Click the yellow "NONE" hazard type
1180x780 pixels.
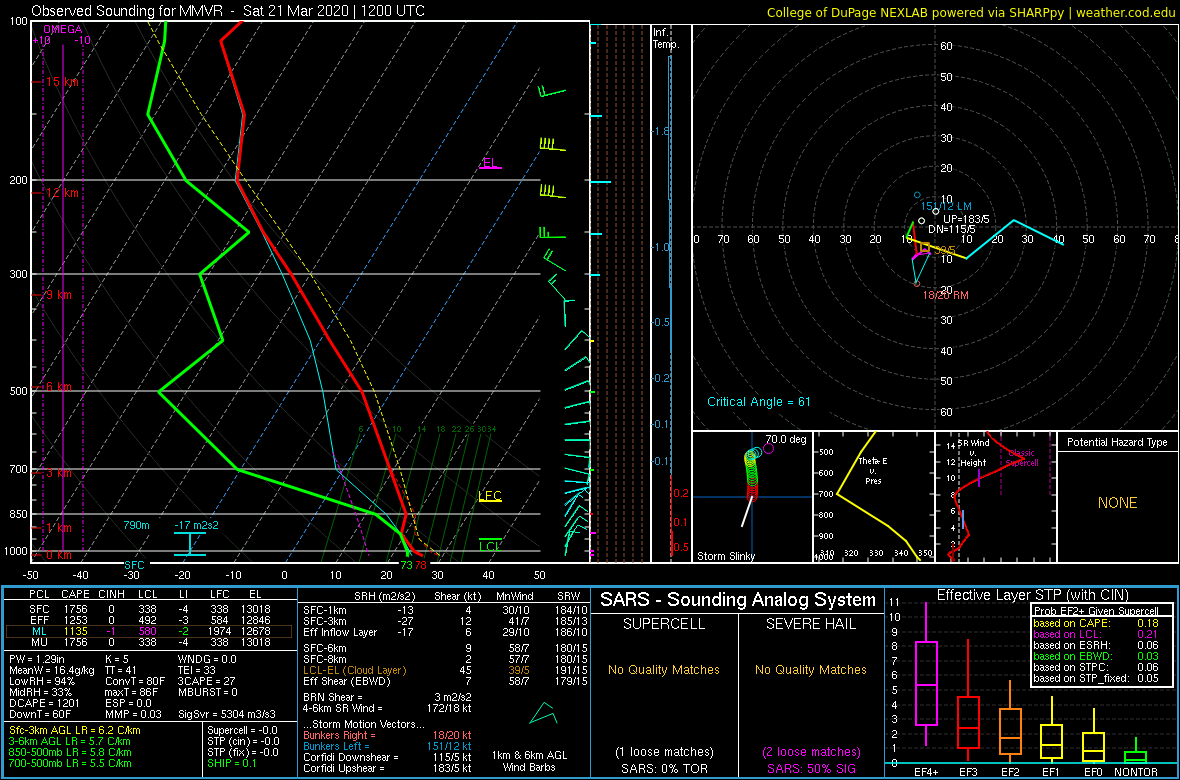tap(1116, 503)
